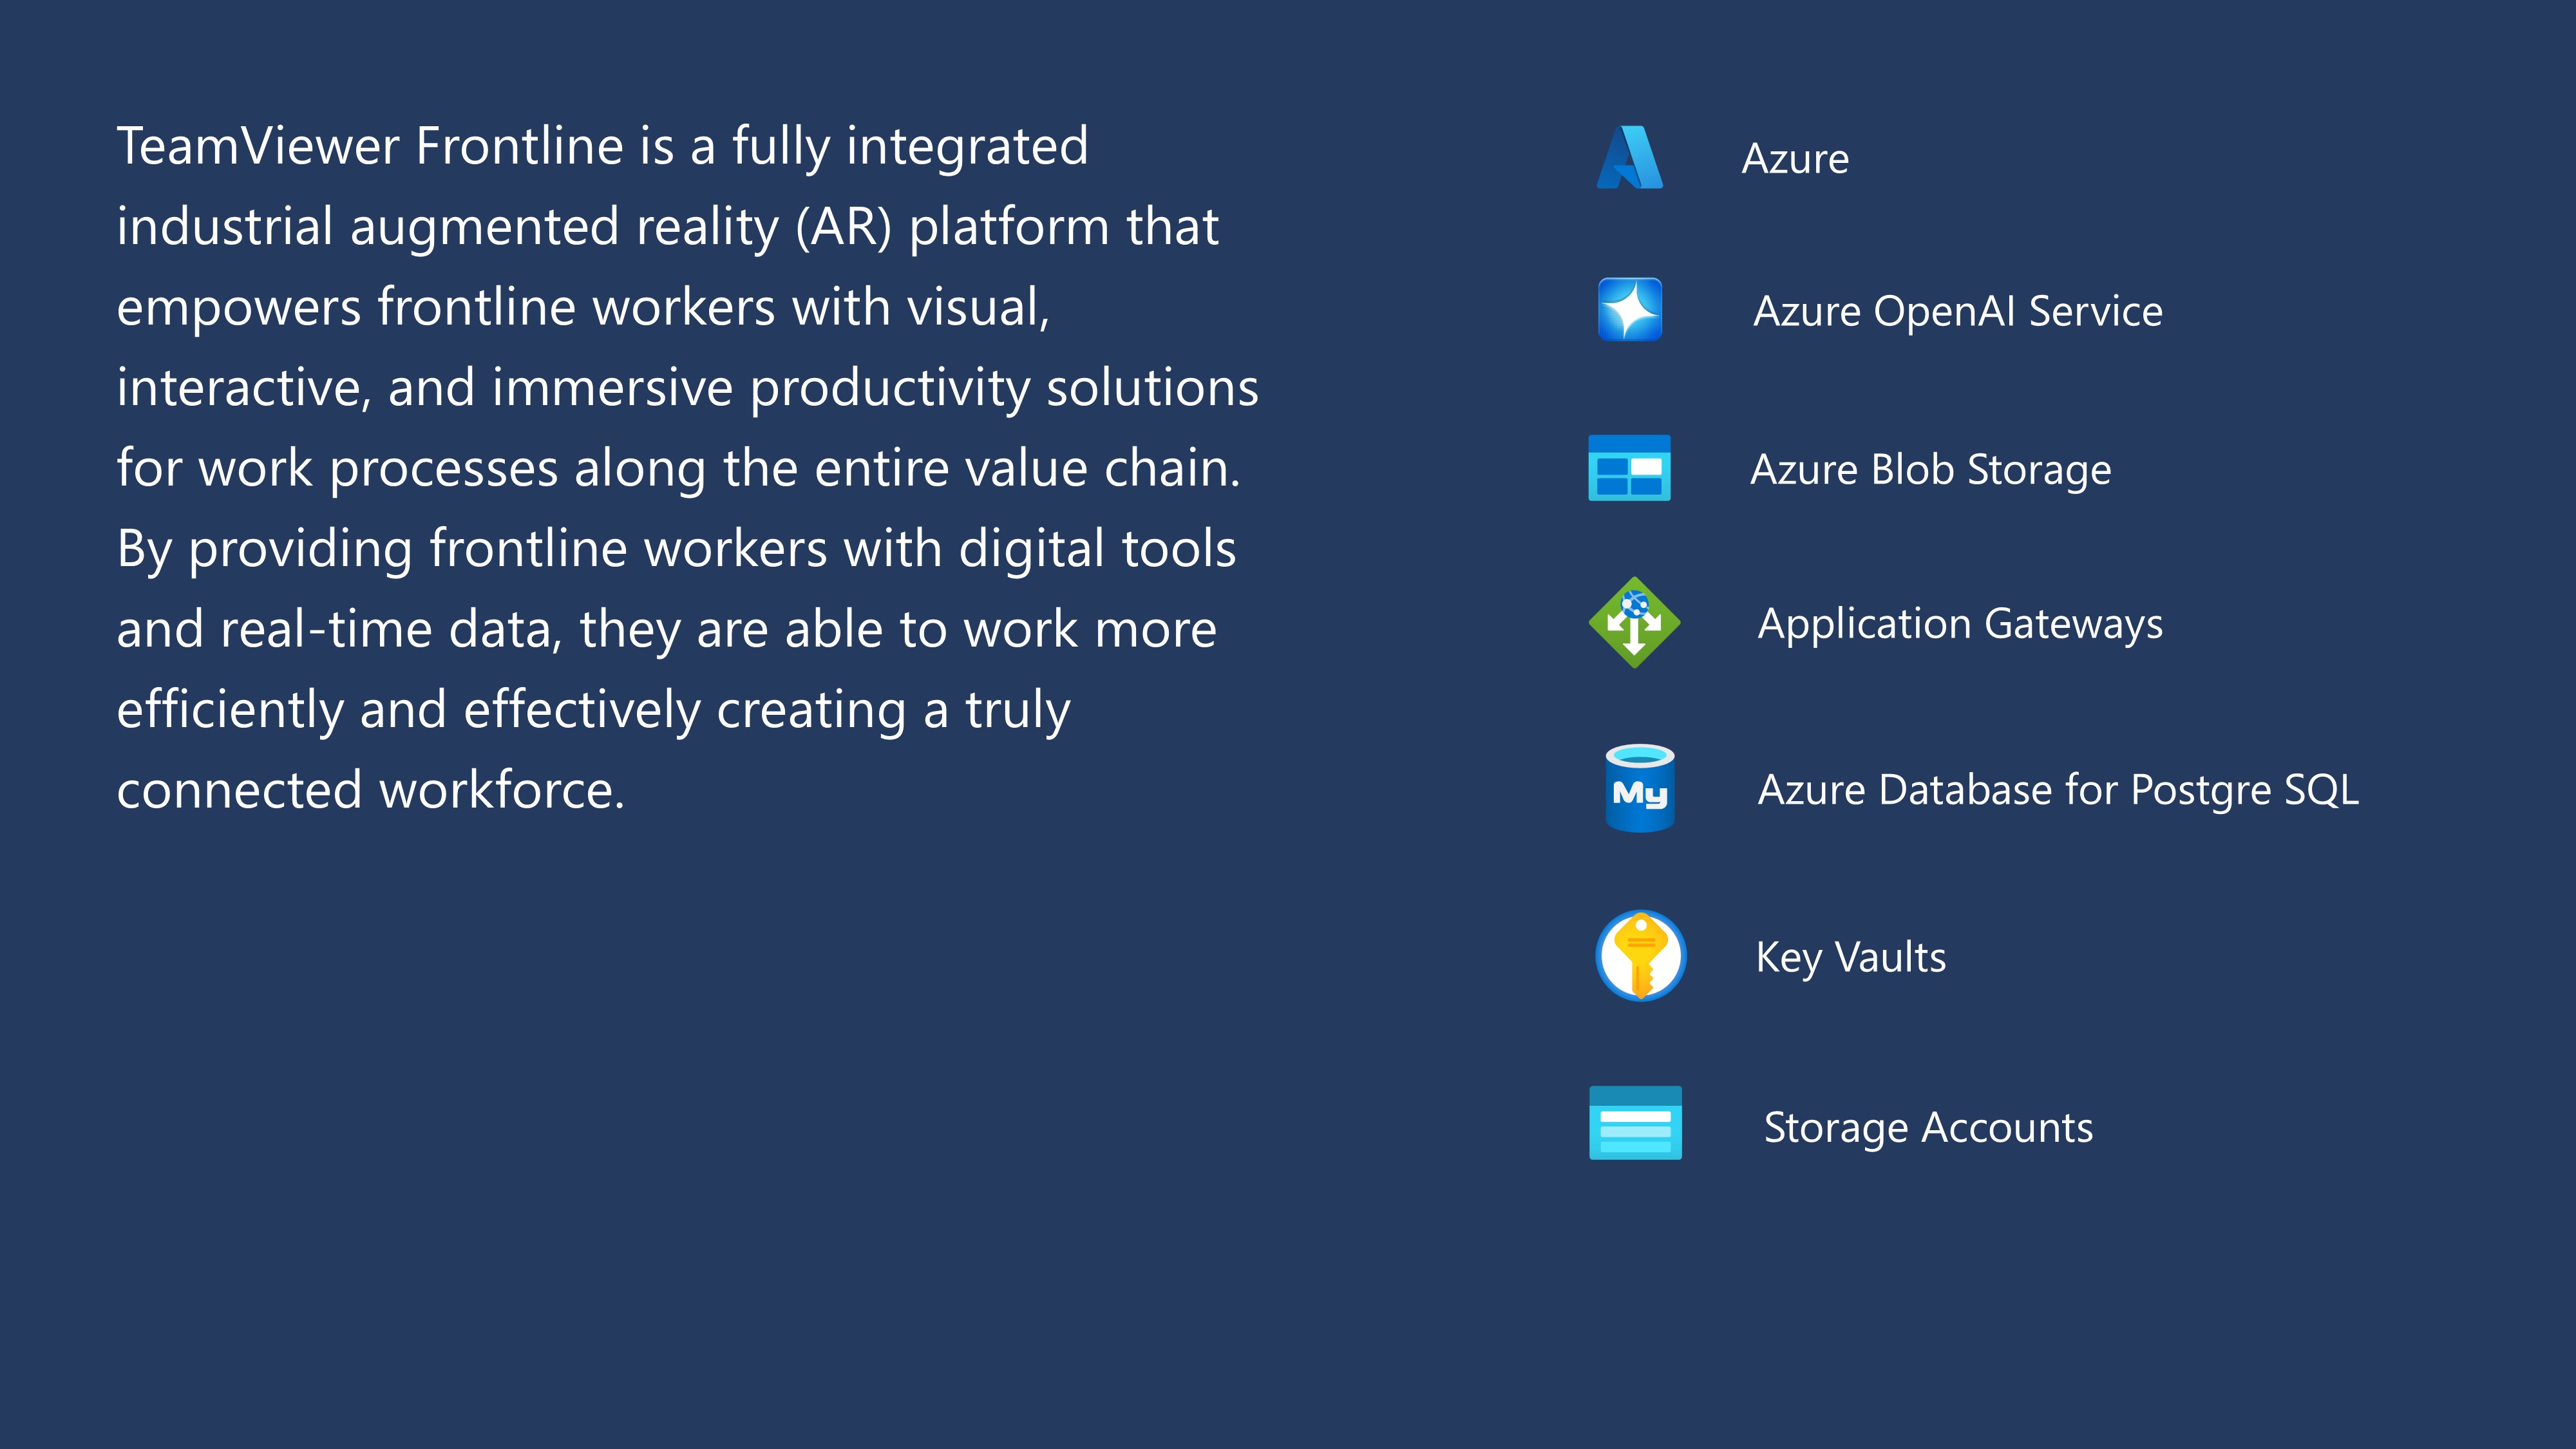Click the 'efficiently and effectively creating' line

511,710
